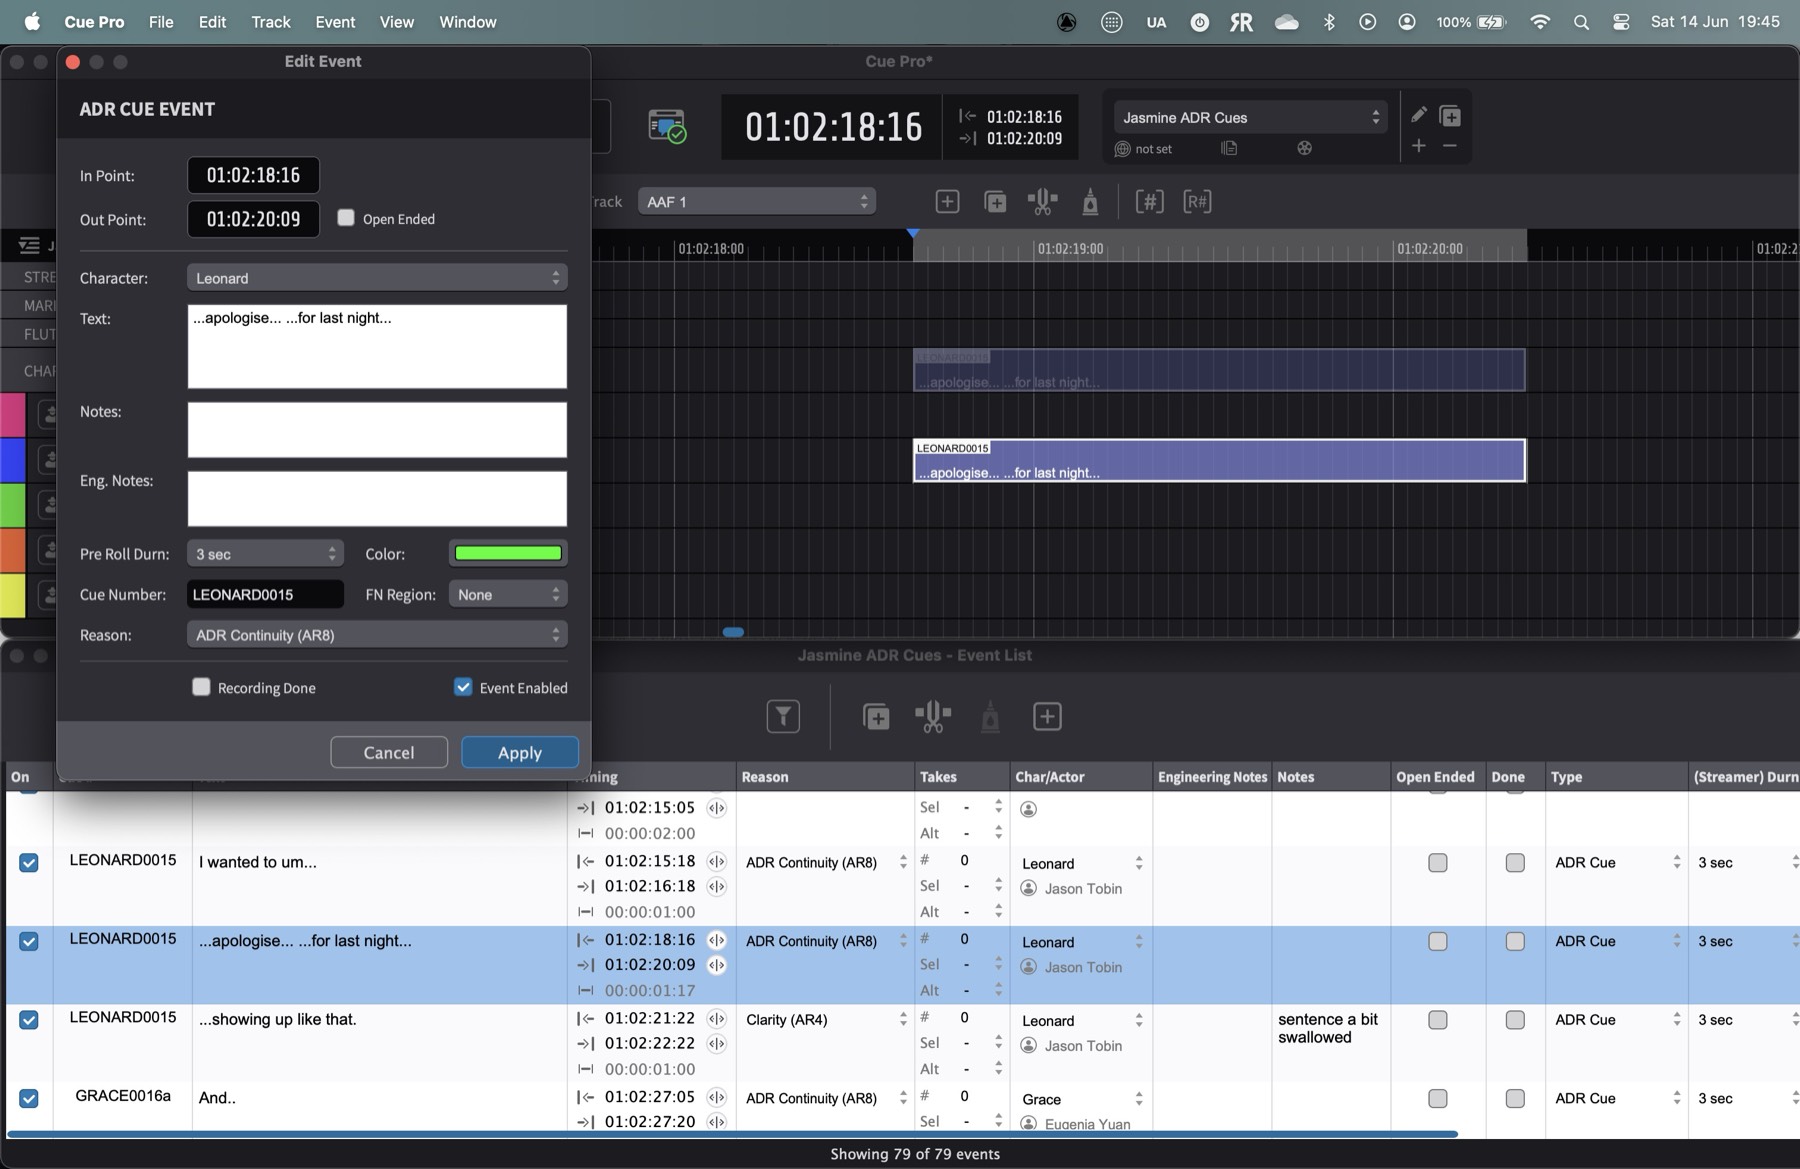Open the FN Region dropdown showing None
This screenshot has width=1800, height=1169.
point(508,594)
